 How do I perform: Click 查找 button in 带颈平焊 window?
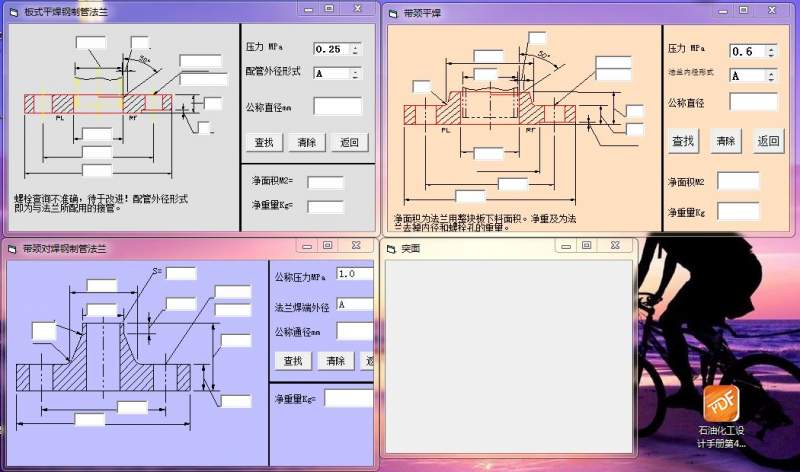(x=683, y=141)
